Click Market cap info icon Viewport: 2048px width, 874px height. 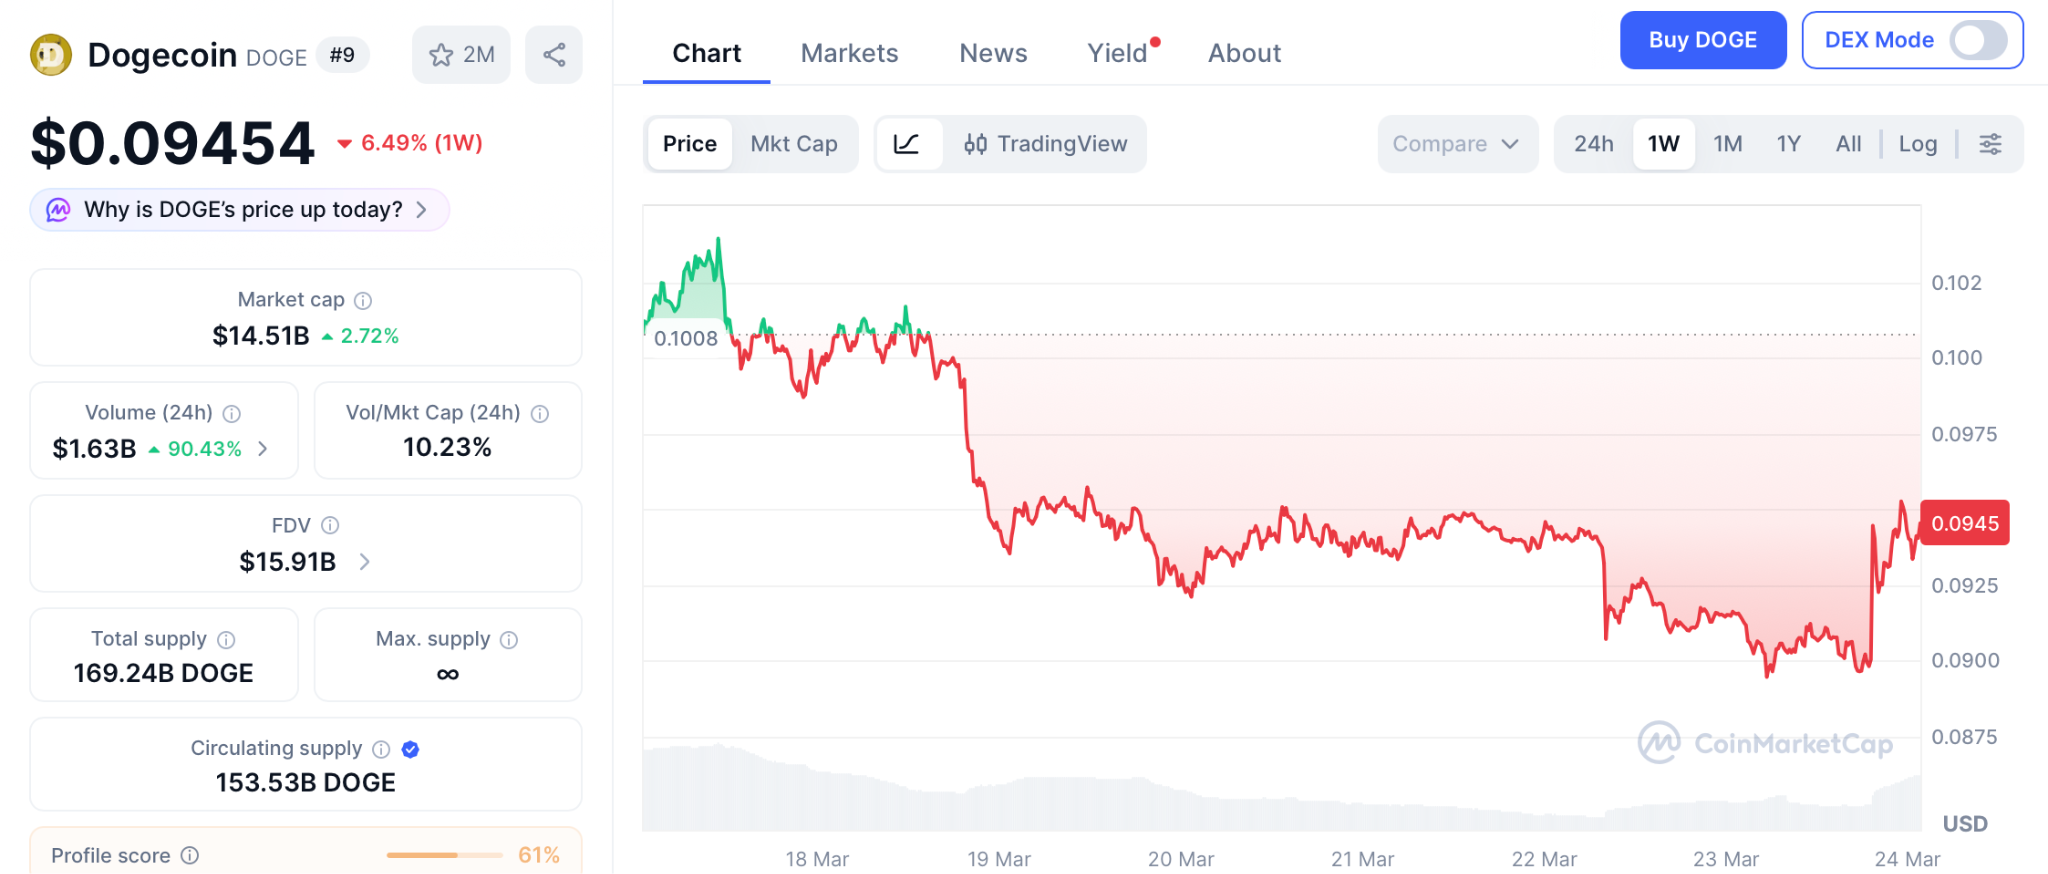[x=364, y=300]
